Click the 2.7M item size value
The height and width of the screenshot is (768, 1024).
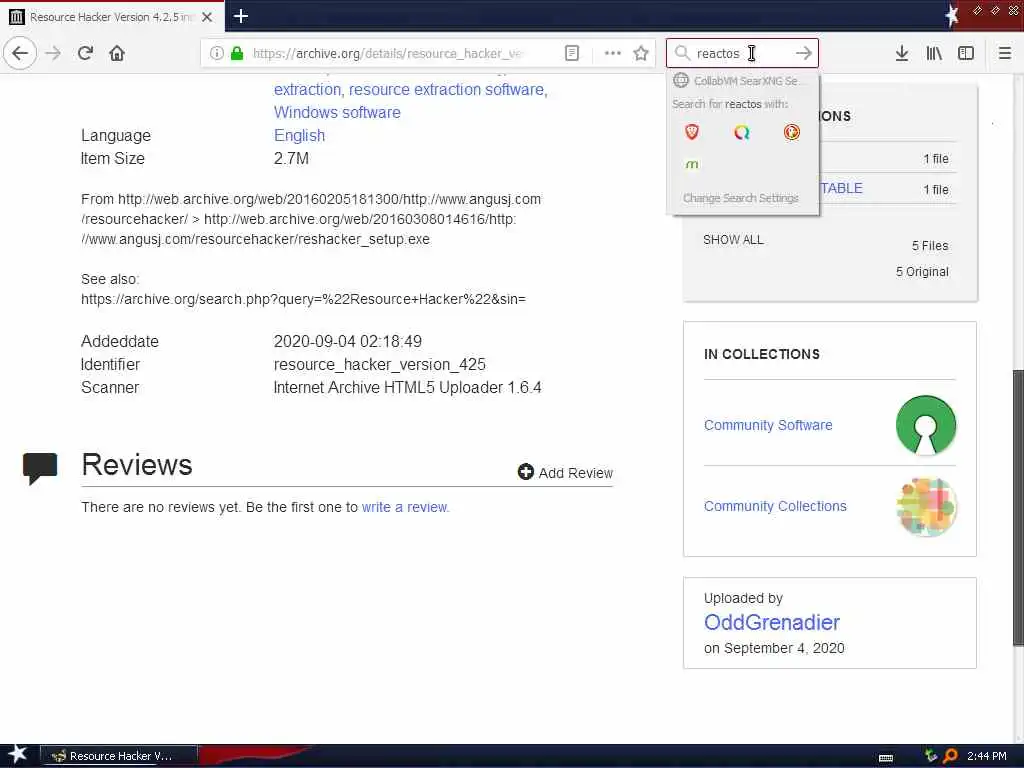click(291, 158)
